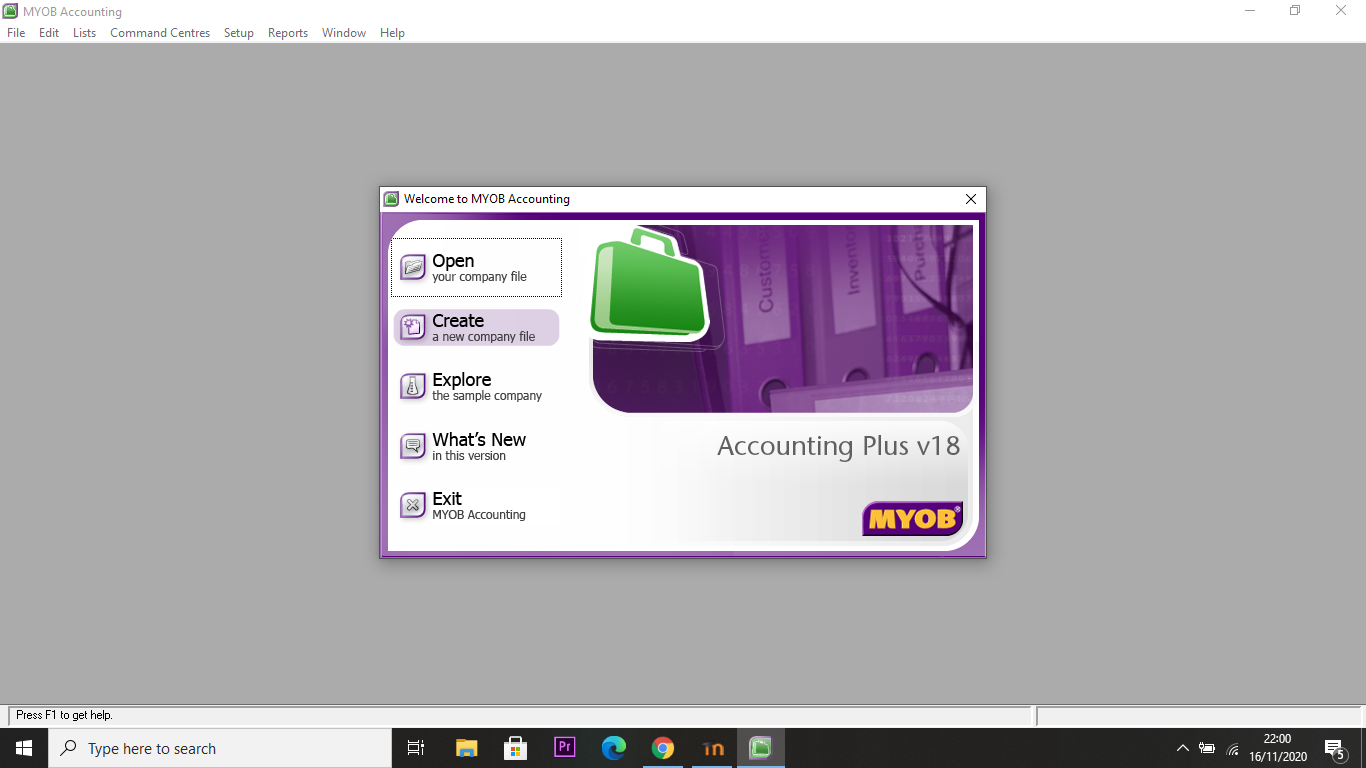Click the dialog title bar briefcase icon
Image resolution: width=1366 pixels, height=768 pixels.
[x=392, y=199]
